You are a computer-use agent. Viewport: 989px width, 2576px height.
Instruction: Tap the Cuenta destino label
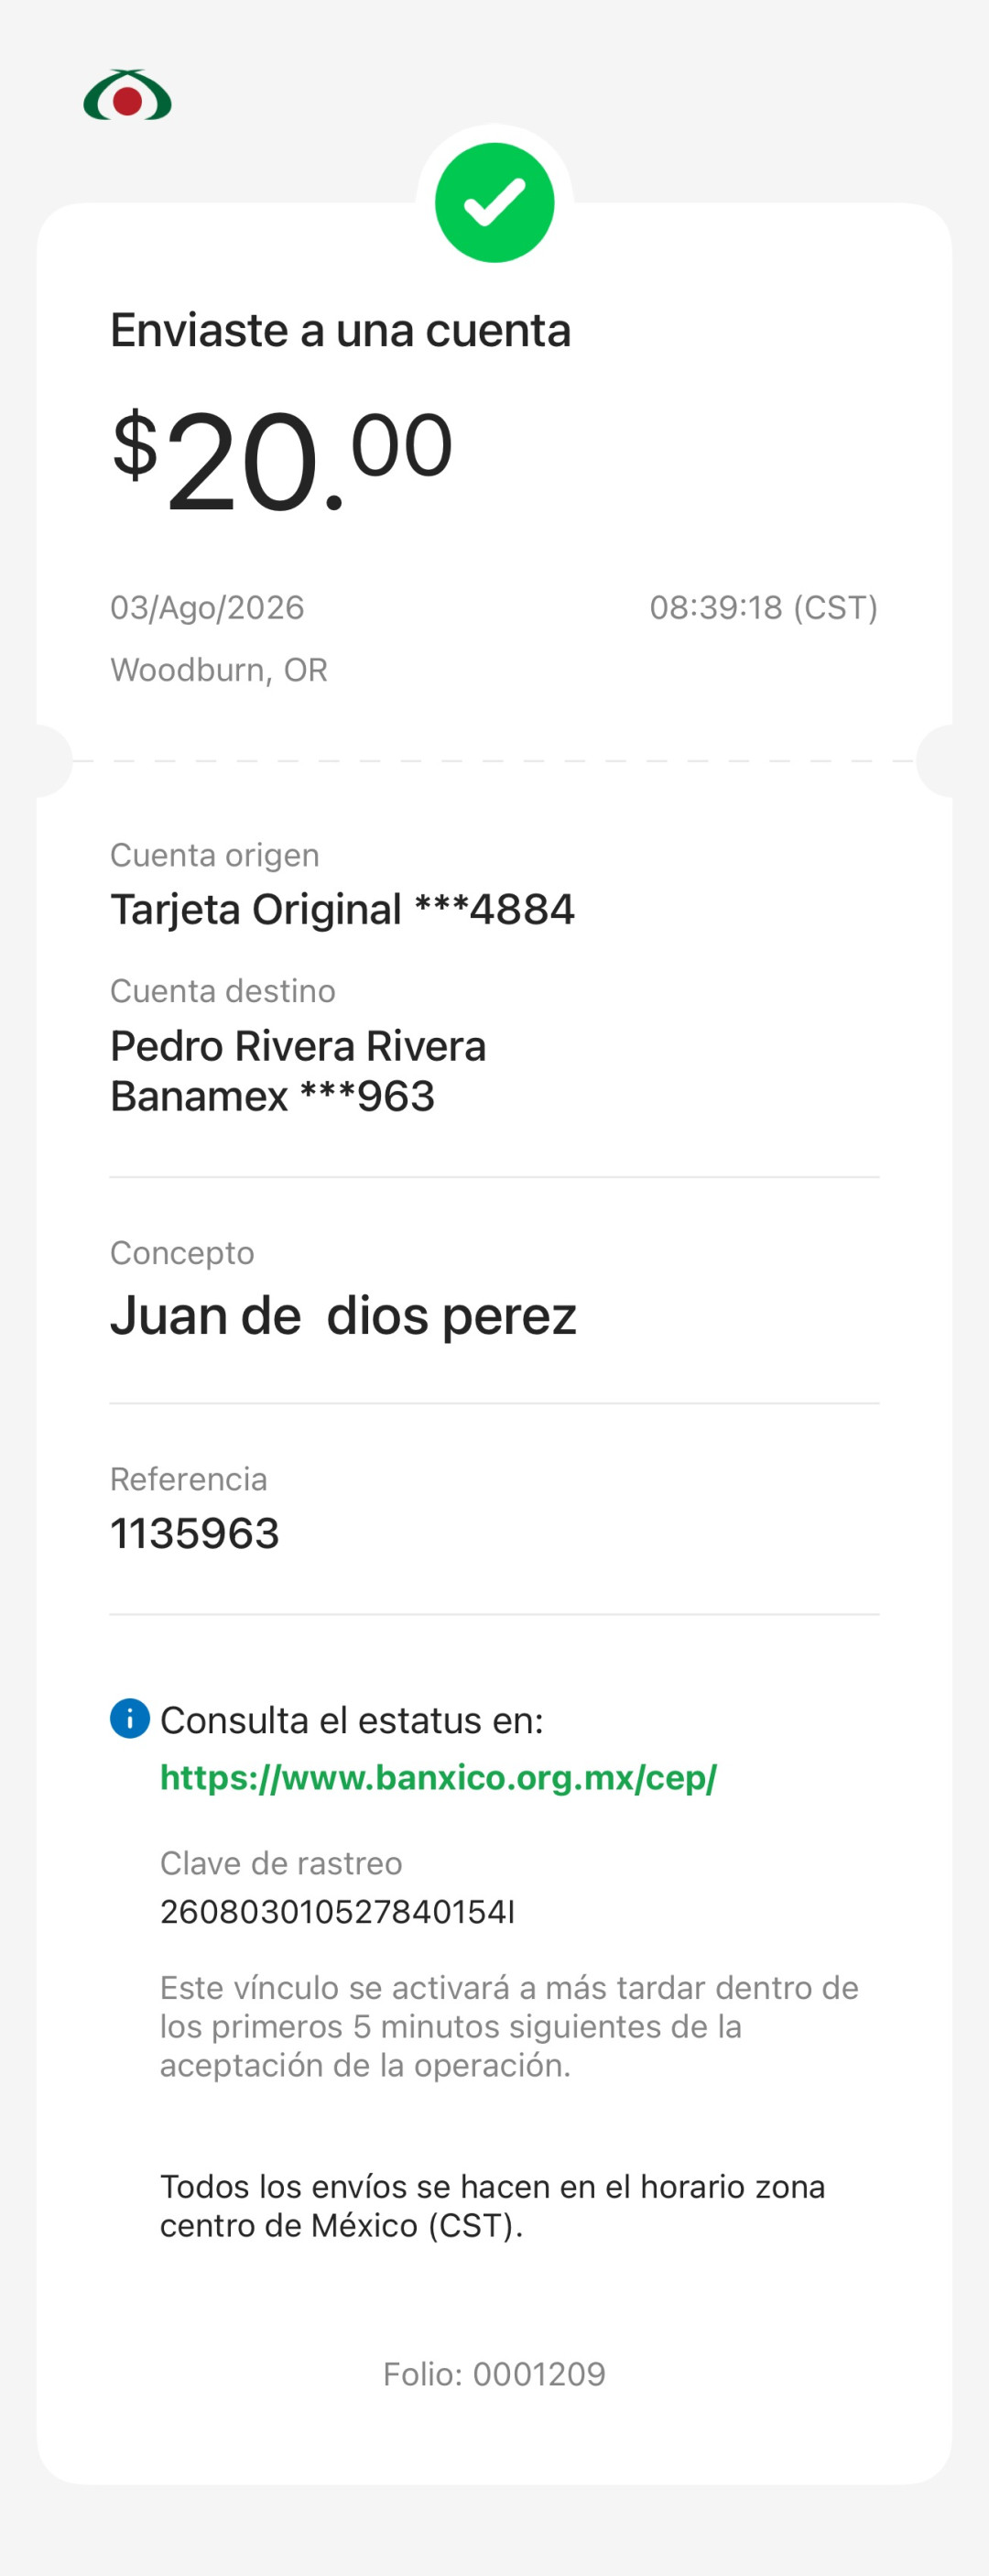click(222, 991)
